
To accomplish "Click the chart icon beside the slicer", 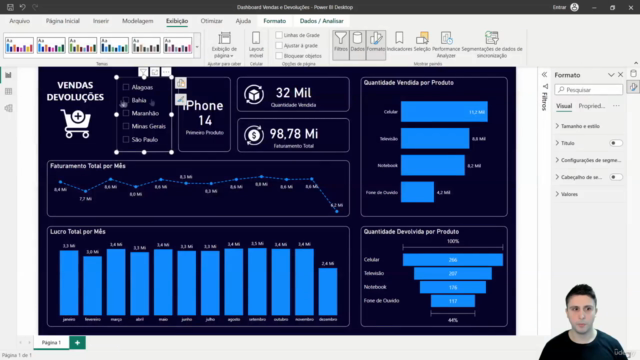I will point(181,83).
